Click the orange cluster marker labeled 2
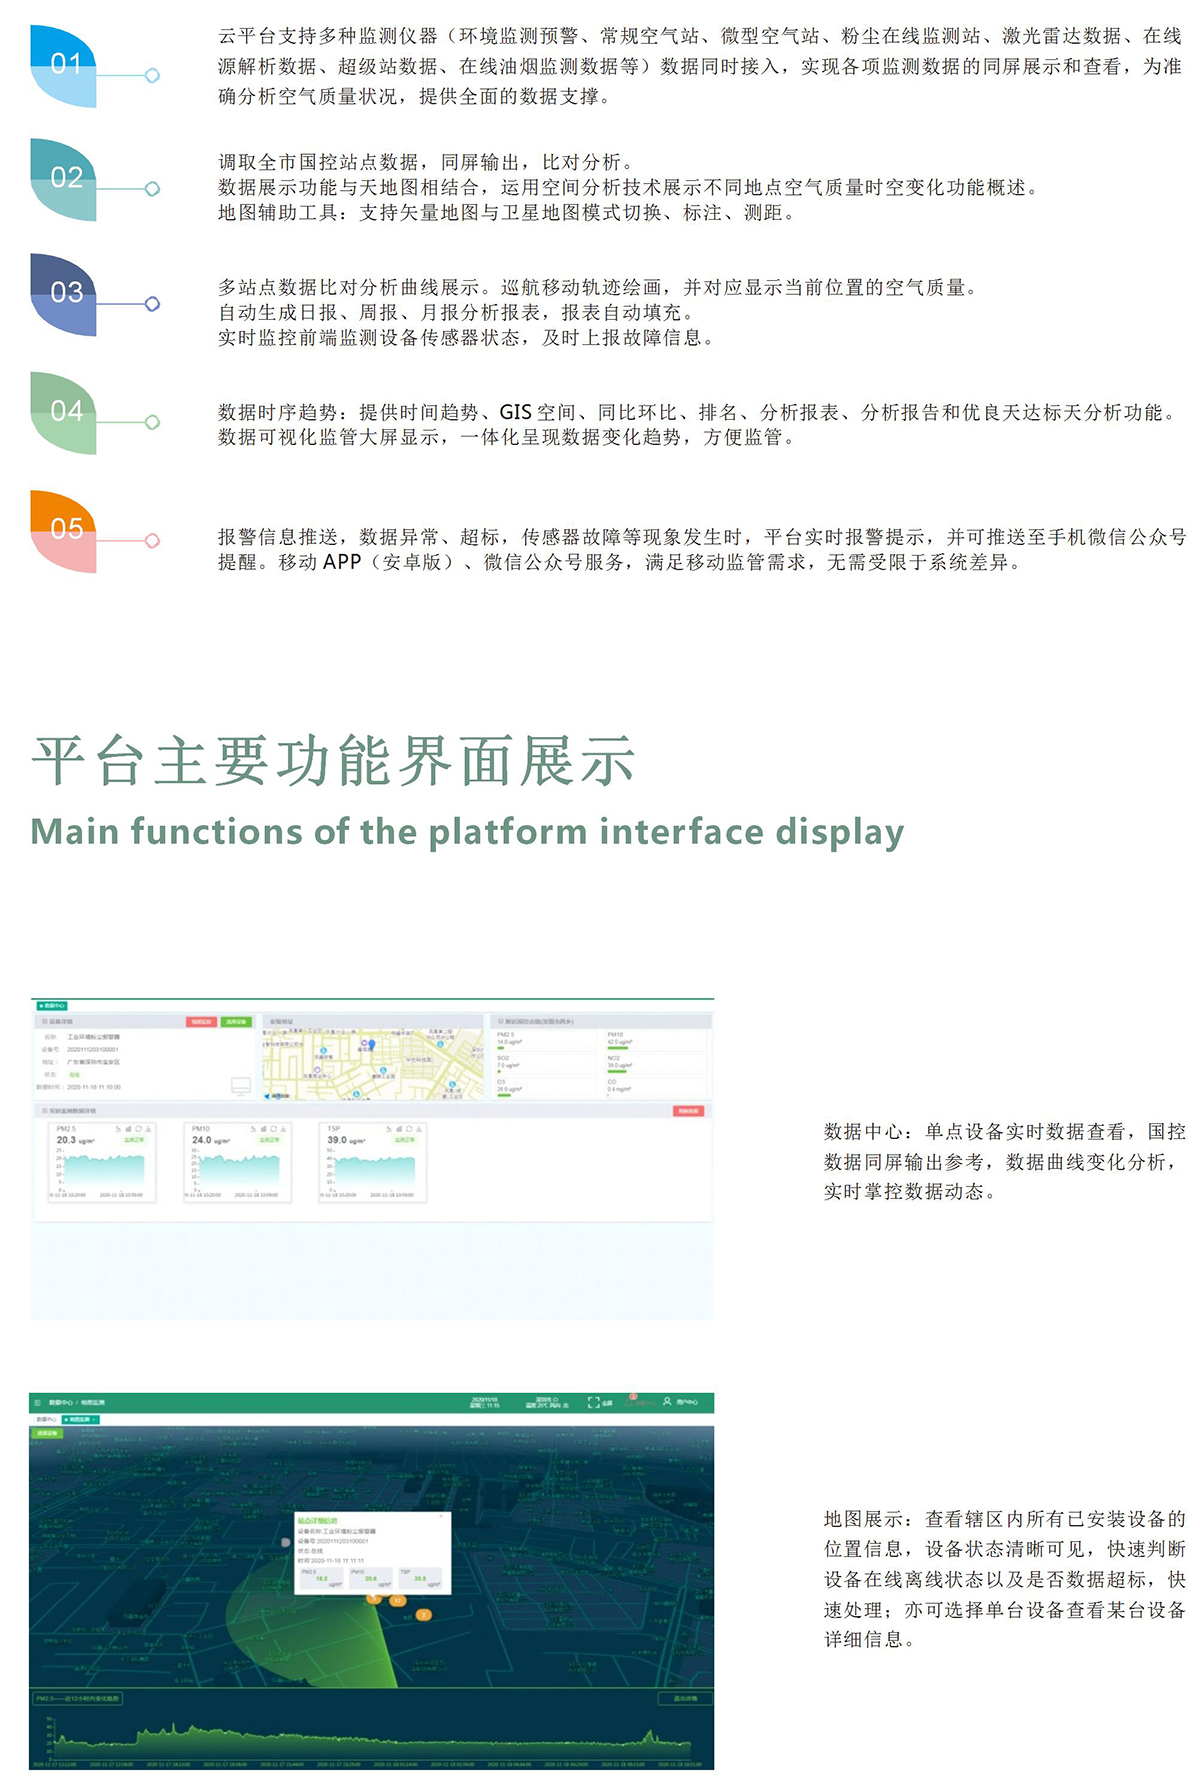 423,1615
